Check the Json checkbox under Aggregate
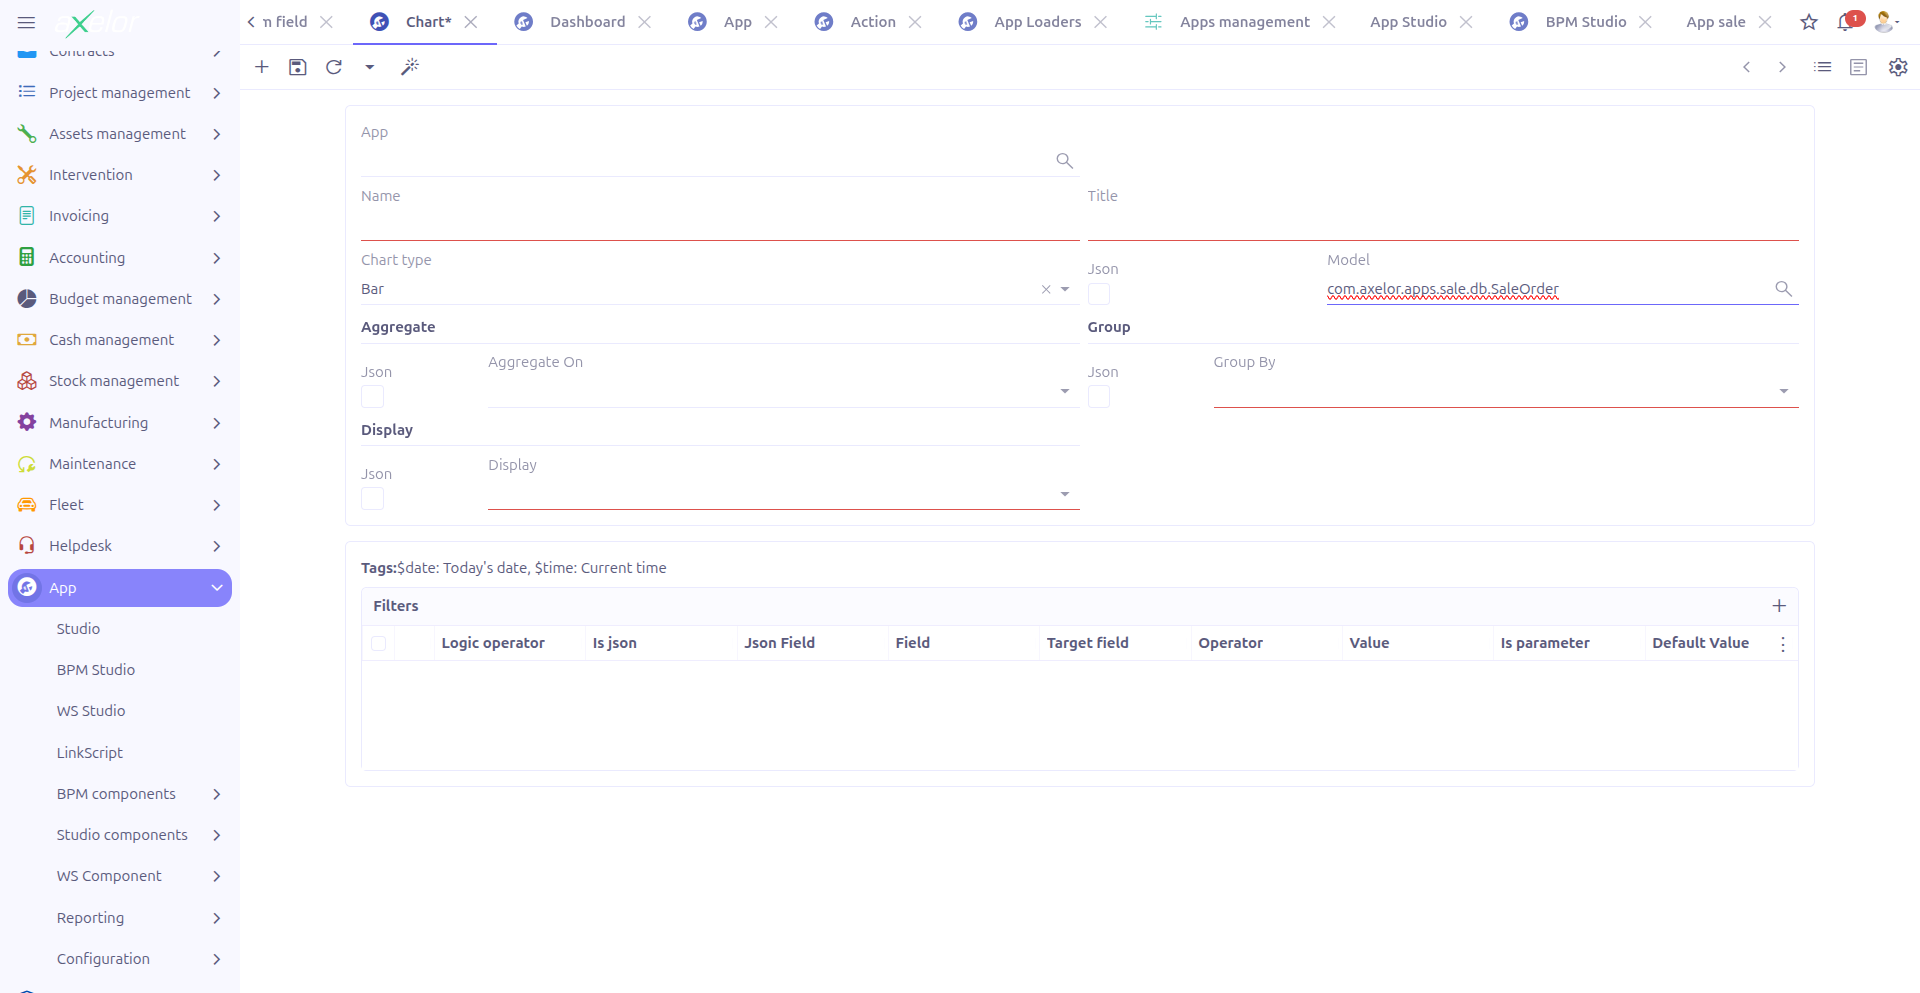Image resolution: width=1920 pixels, height=993 pixels. point(372,396)
